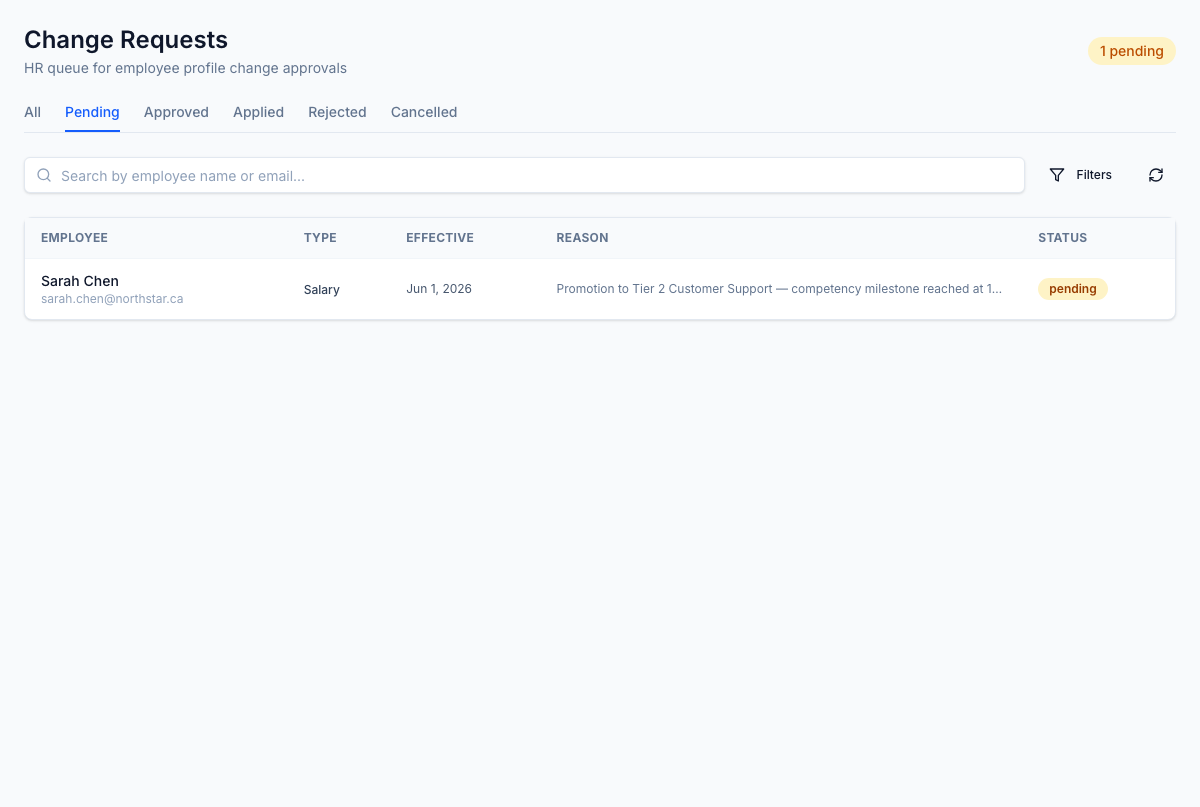This screenshot has width=1200, height=807.
Task: Open the Filters button
Action: (x=1081, y=175)
